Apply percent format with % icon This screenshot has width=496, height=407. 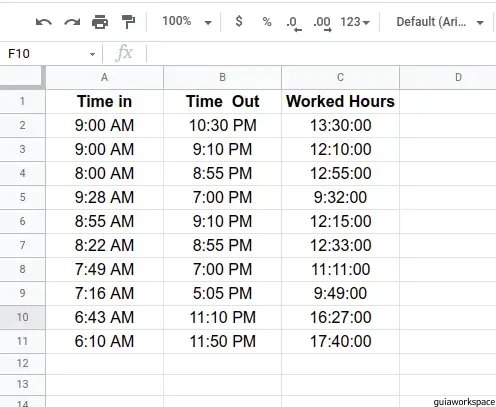coord(267,22)
